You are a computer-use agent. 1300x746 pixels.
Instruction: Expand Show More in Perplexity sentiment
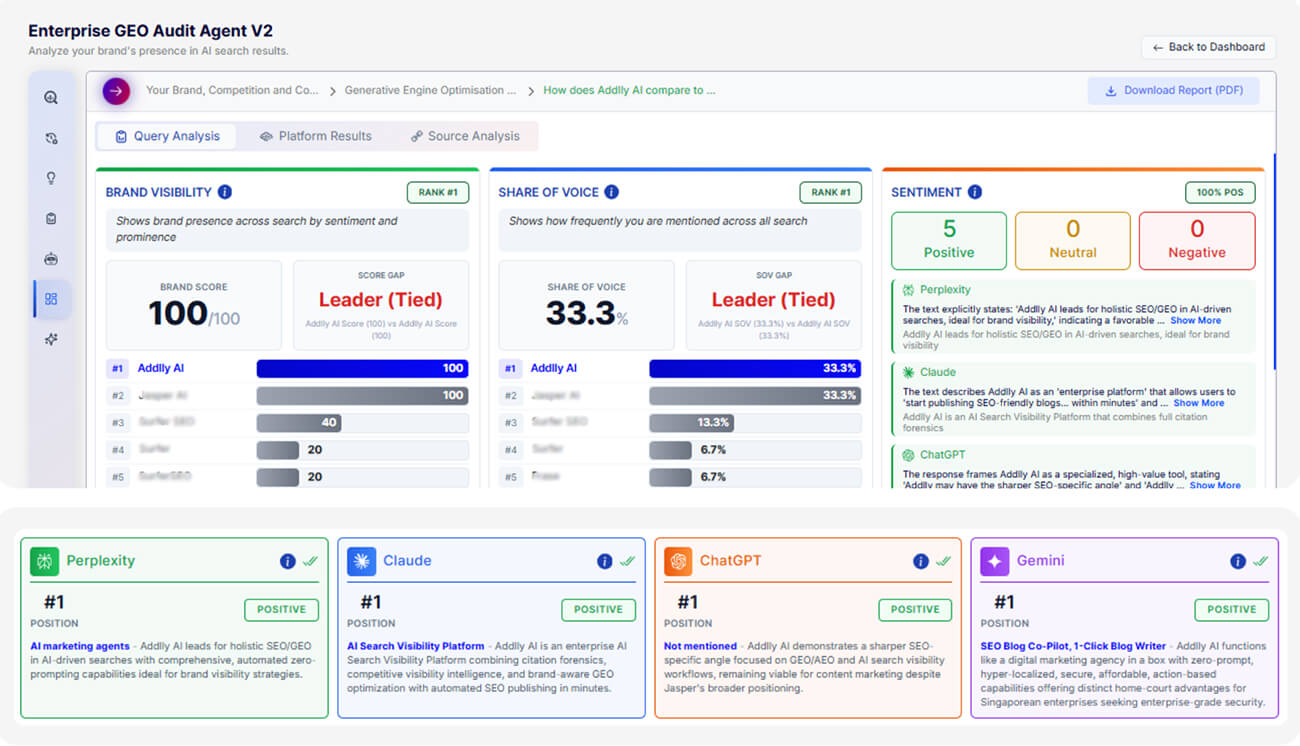pos(1195,321)
